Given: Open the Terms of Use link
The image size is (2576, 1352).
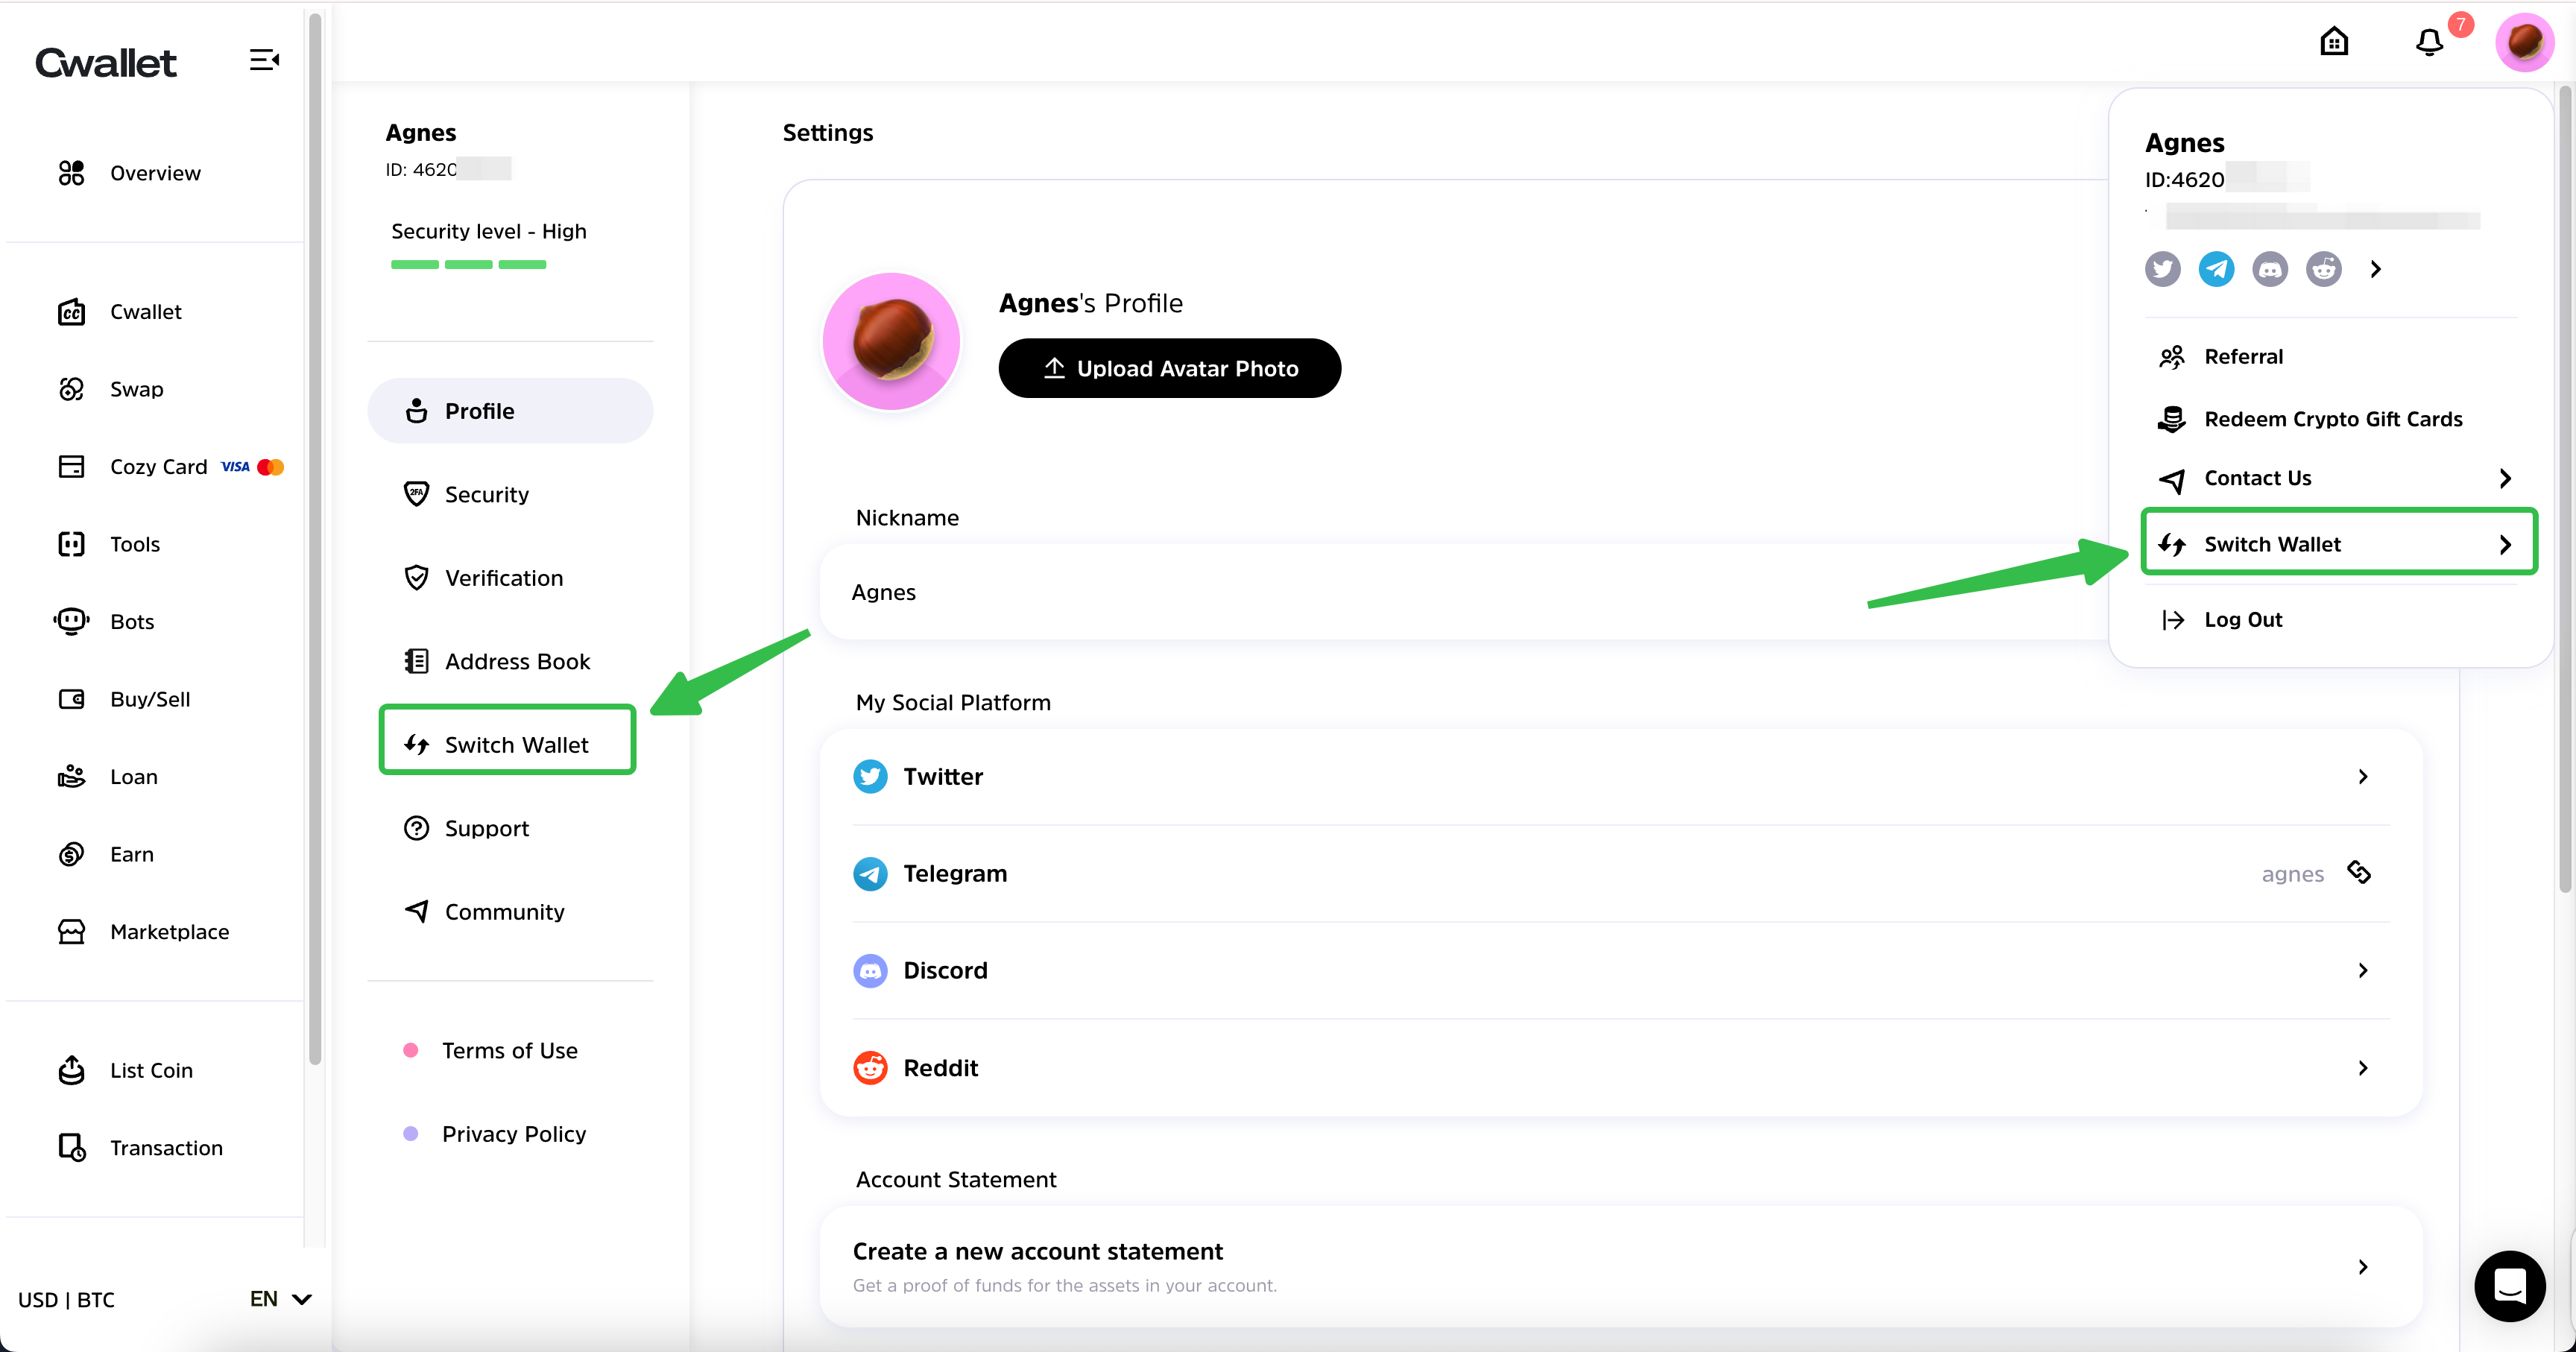Looking at the screenshot, I should (x=509, y=1051).
